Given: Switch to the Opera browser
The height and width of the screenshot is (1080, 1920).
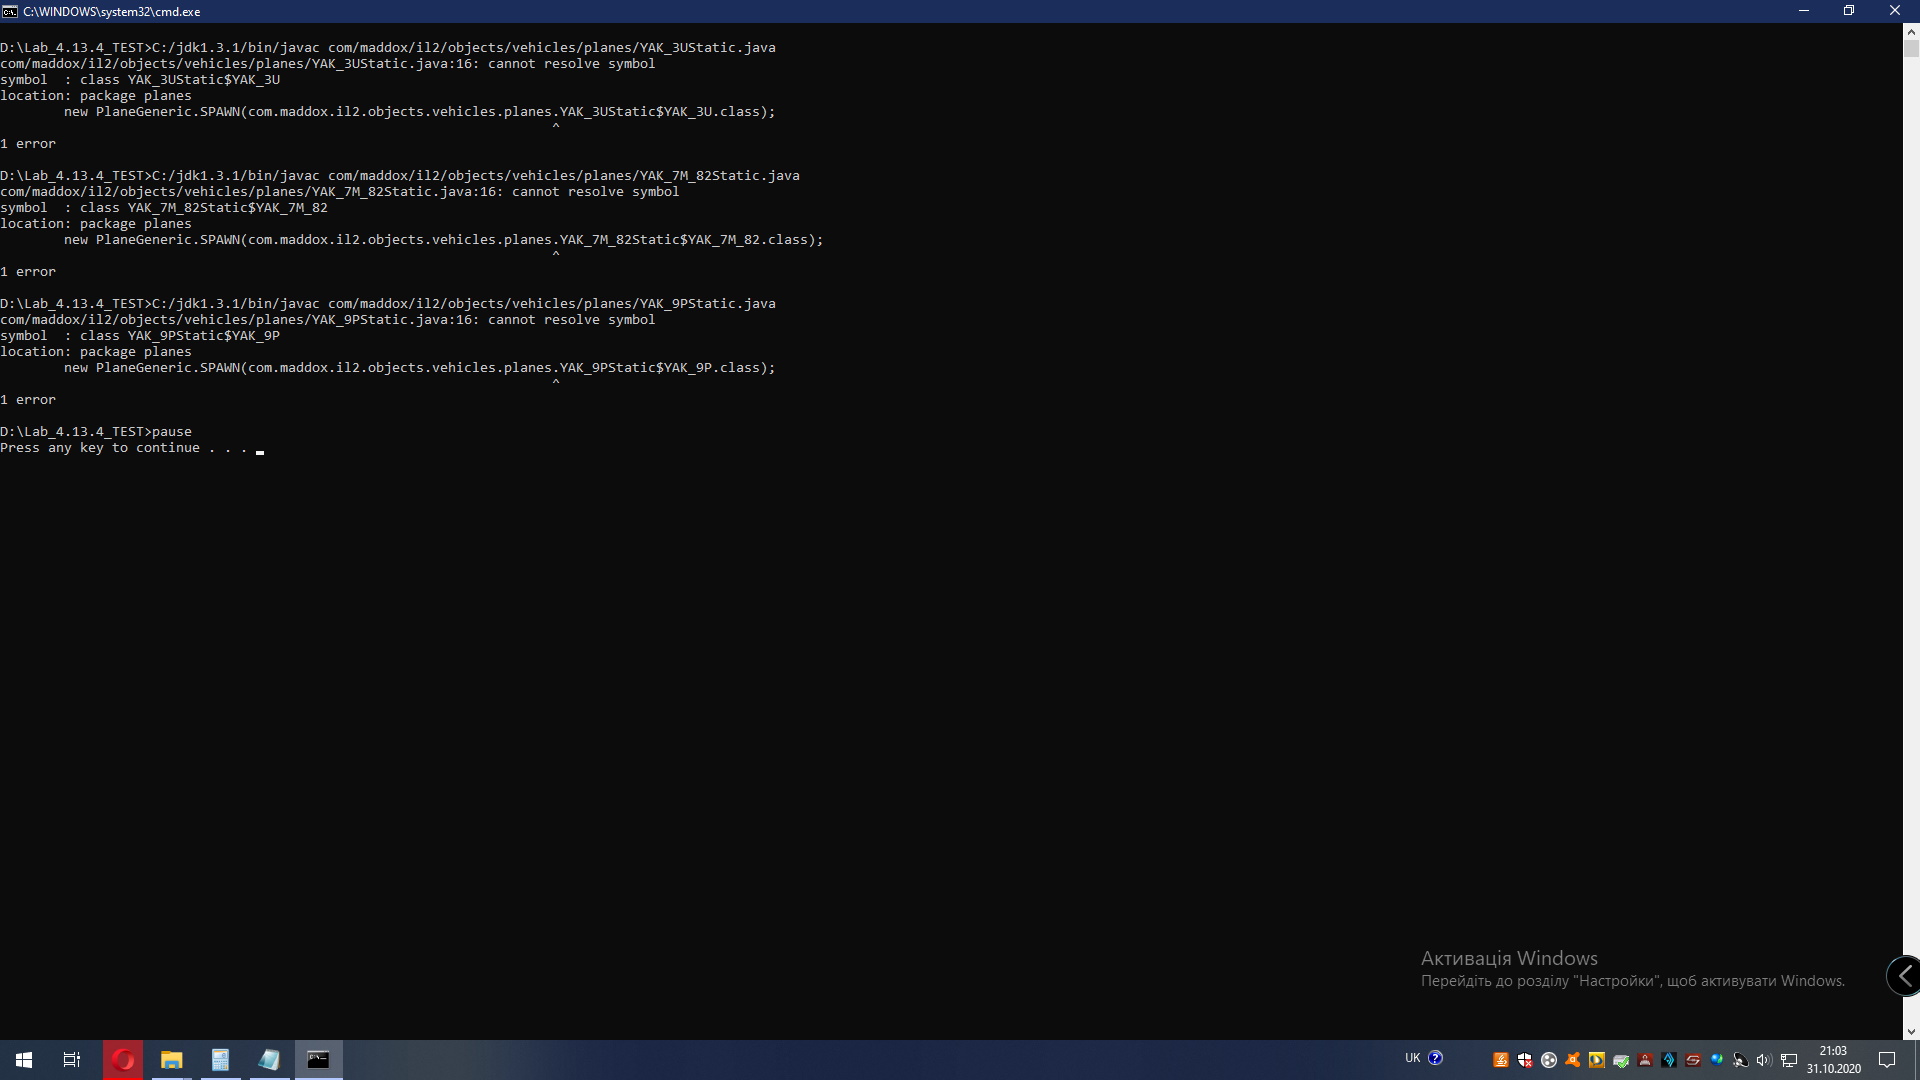Looking at the screenshot, I should pos(123,1060).
